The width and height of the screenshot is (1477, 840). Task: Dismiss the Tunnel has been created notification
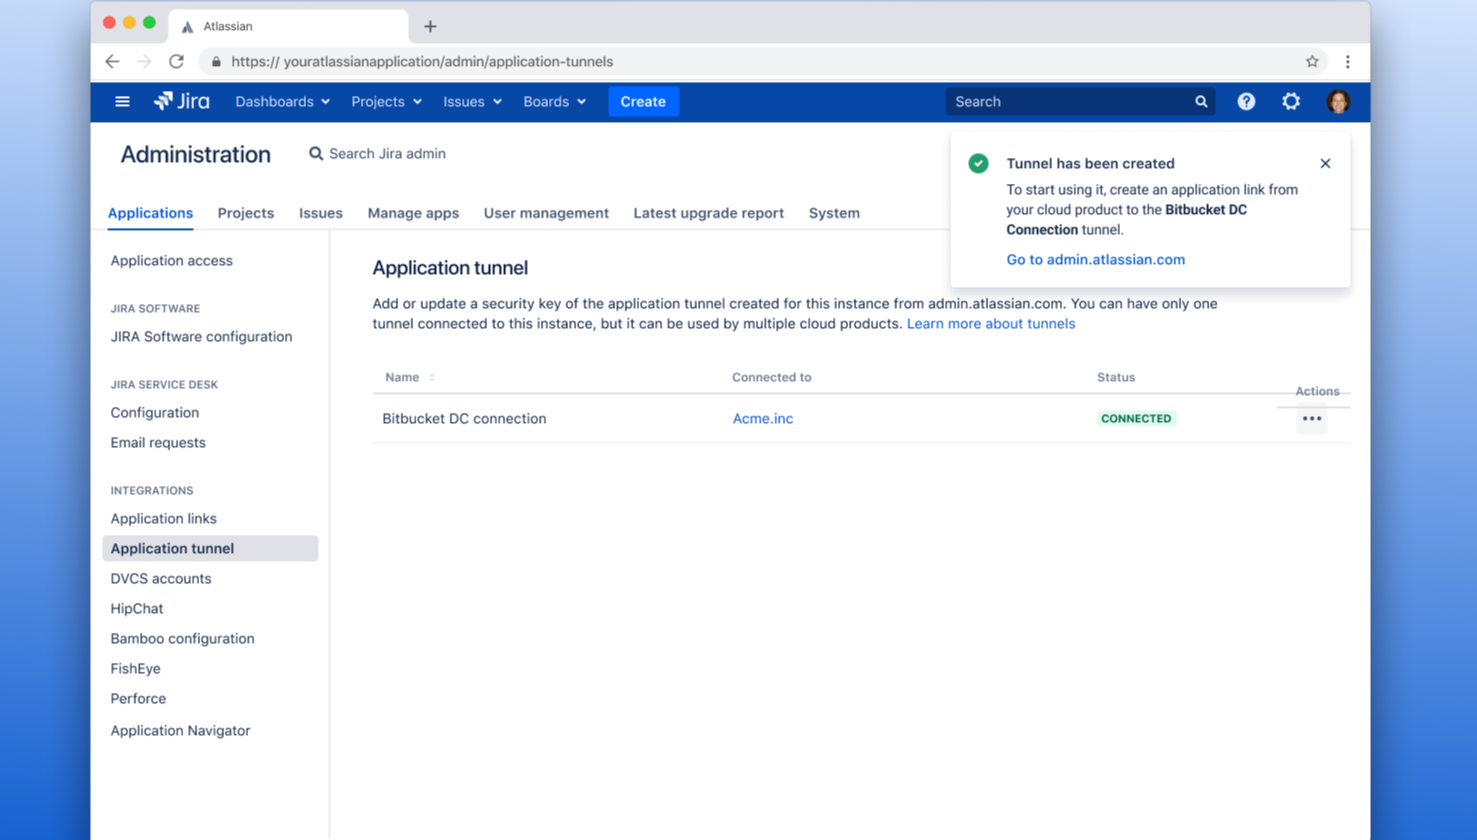(1325, 164)
